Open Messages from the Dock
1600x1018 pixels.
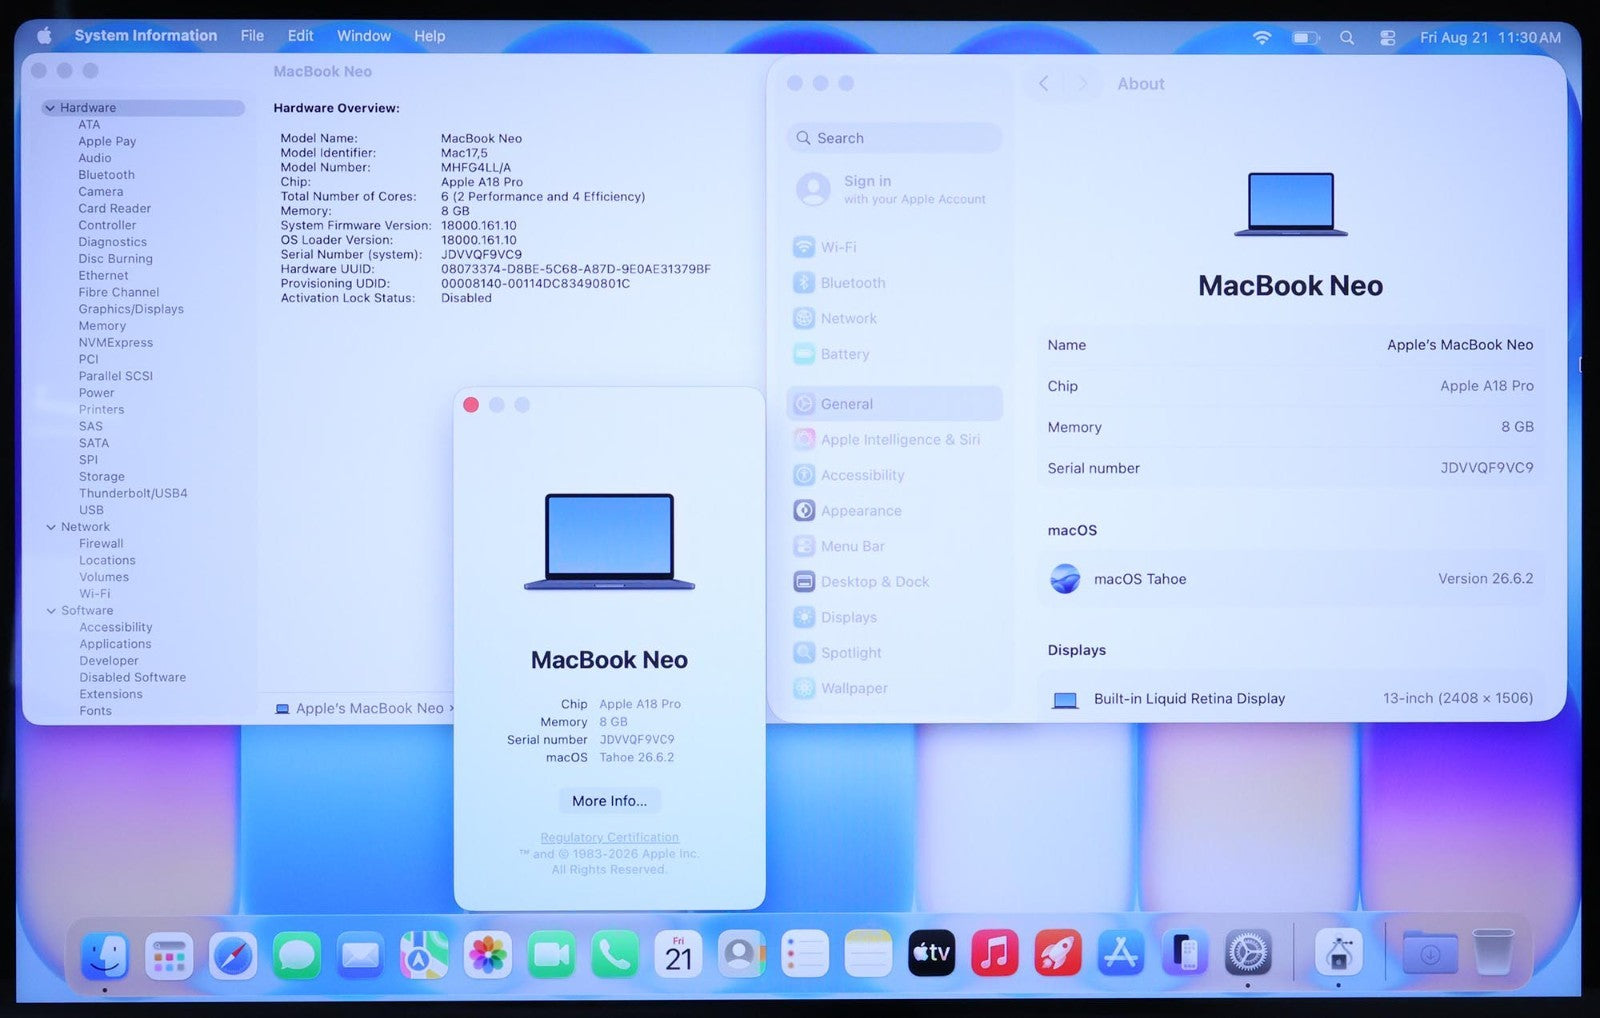[x=297, y=955]
